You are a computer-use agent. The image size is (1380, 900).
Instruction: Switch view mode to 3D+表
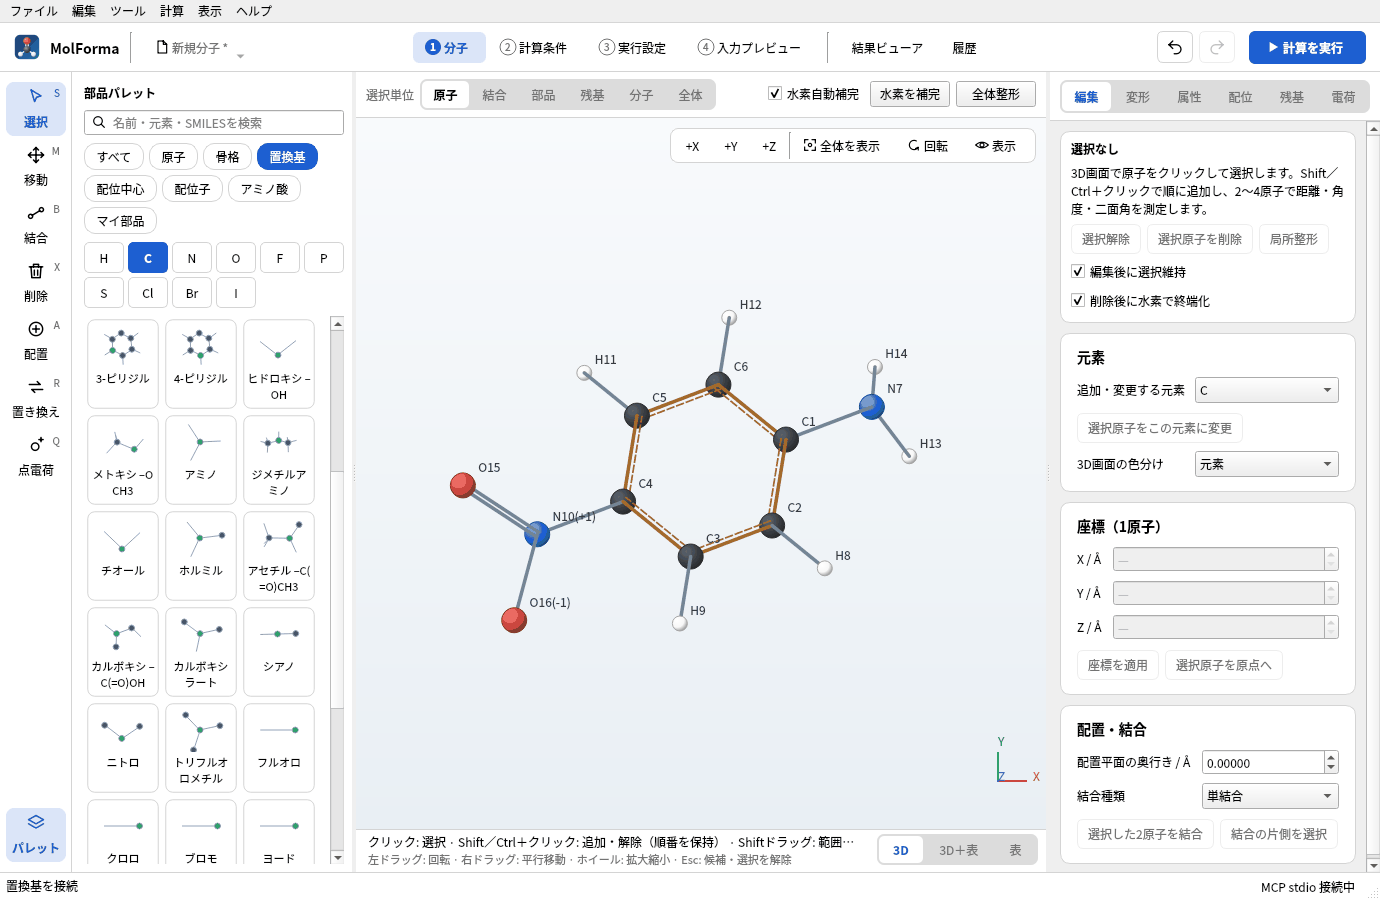(x=959, y=850)
